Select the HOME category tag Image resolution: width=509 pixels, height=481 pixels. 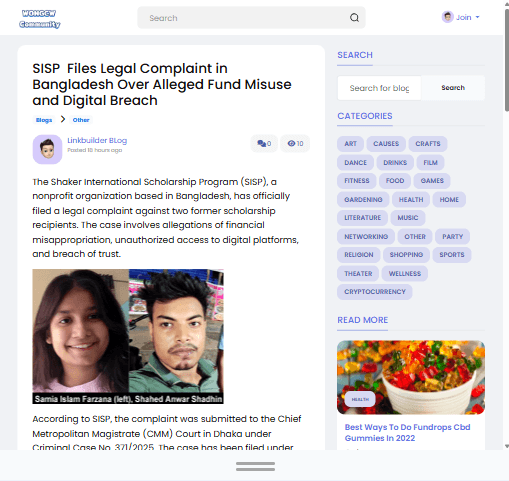pyautogui.click(x=449, y=200)
